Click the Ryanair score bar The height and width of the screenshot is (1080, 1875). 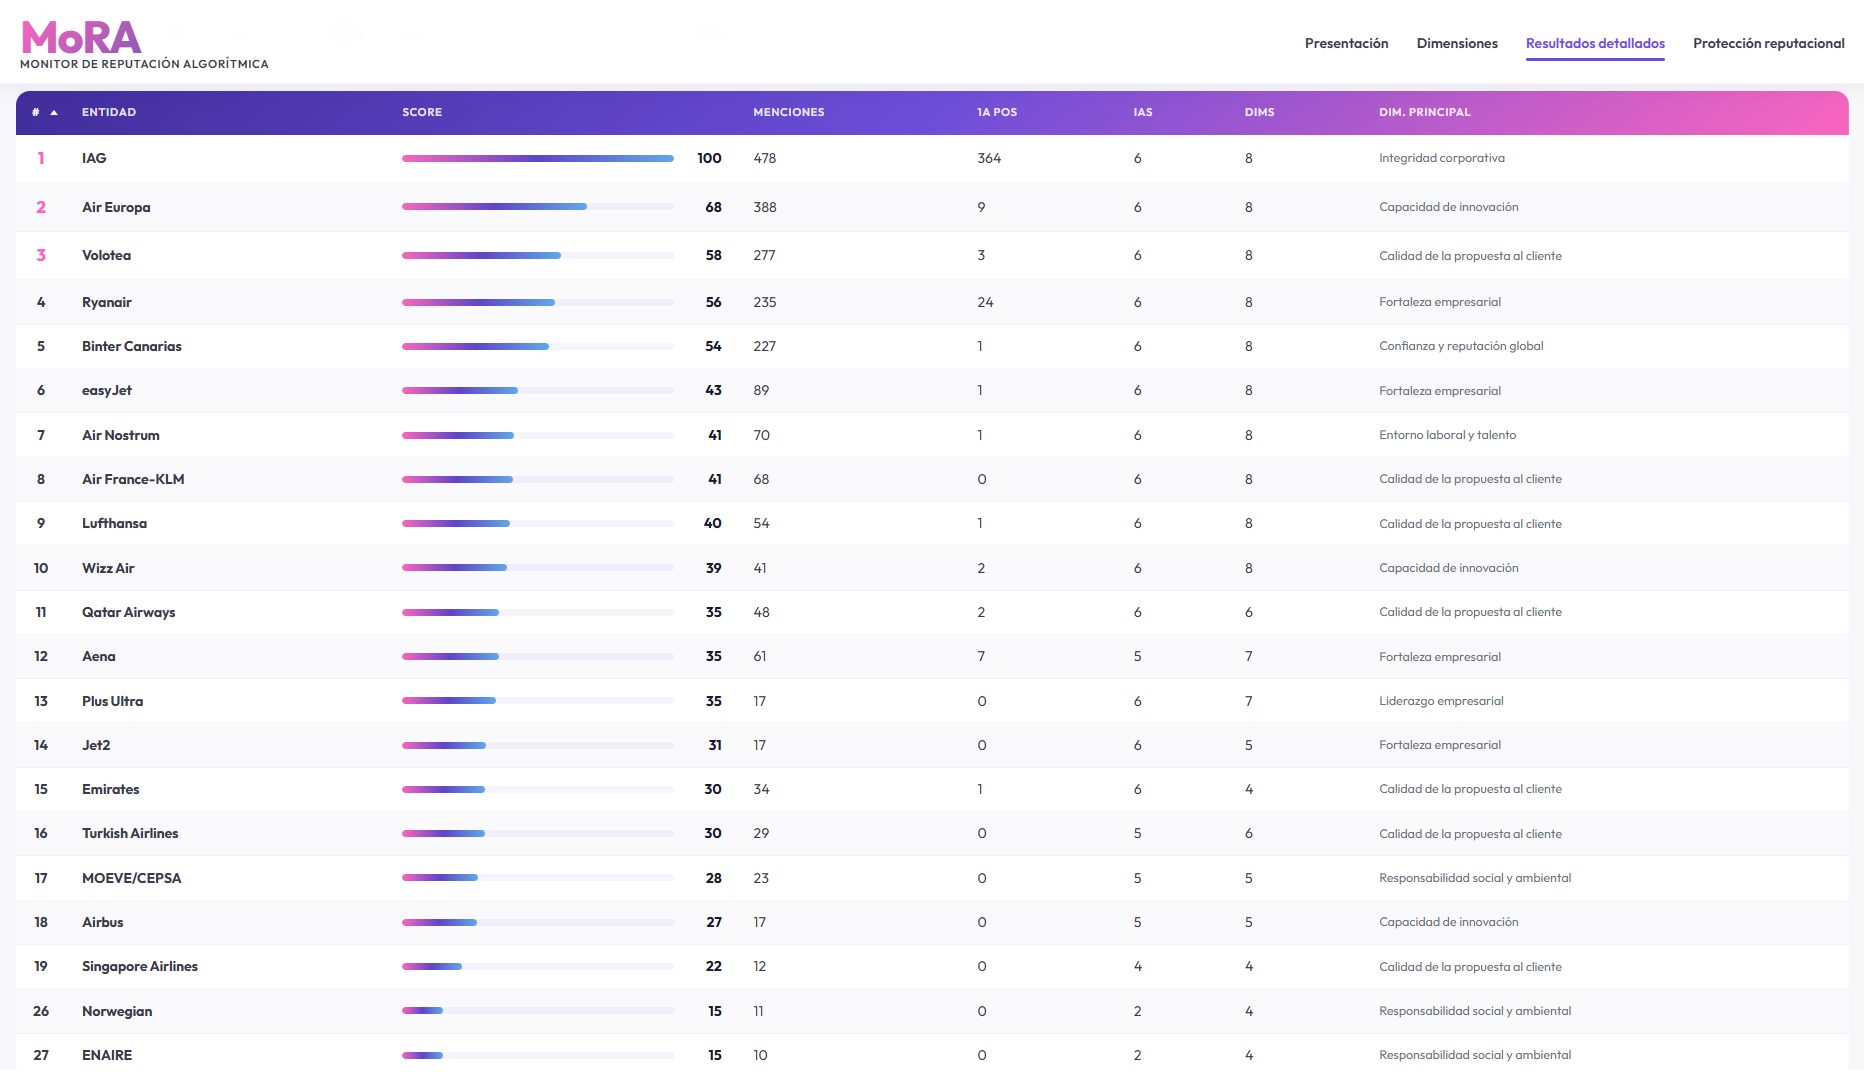tap(538, 303)
